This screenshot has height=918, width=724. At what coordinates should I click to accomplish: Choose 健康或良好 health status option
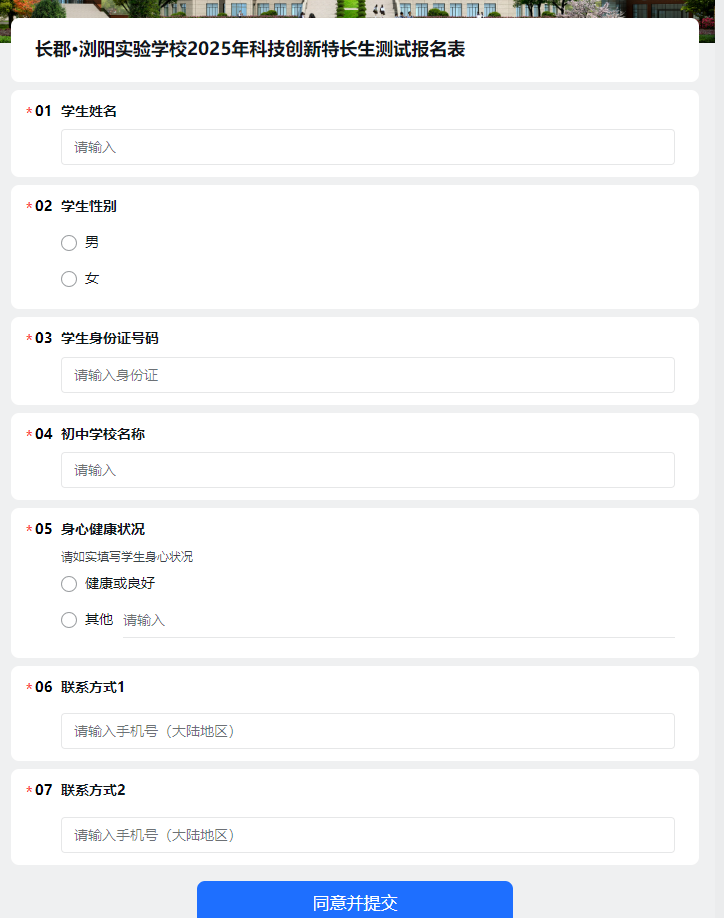tap(69, 584)
